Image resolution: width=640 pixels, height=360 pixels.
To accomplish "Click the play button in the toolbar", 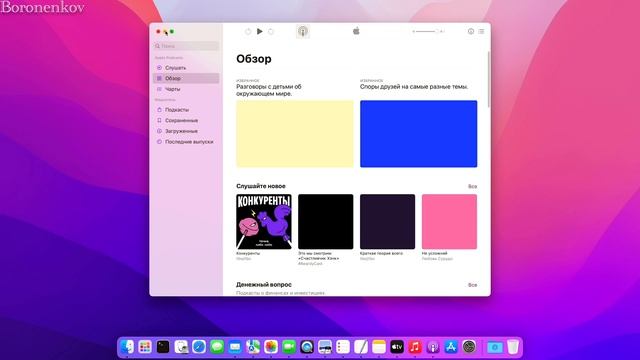I will [260, 31].
